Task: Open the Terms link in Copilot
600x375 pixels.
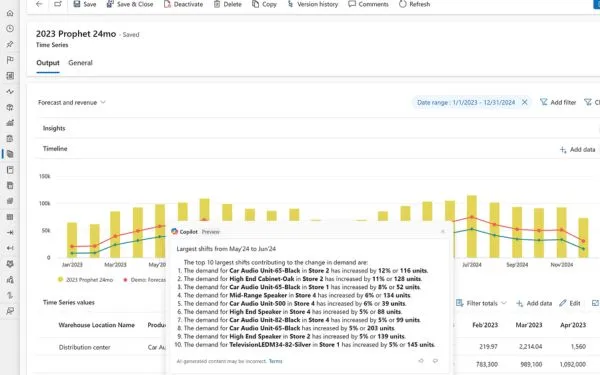Action: pyautogui.click(x=276, y=361)
